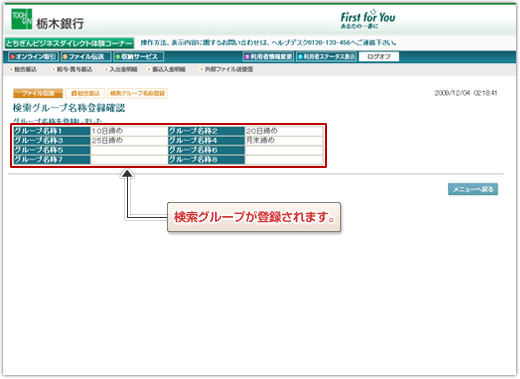Go to 振込入金明細 submenu link
The width and height of the screenshot is (520, 379).
click(169, 69)
